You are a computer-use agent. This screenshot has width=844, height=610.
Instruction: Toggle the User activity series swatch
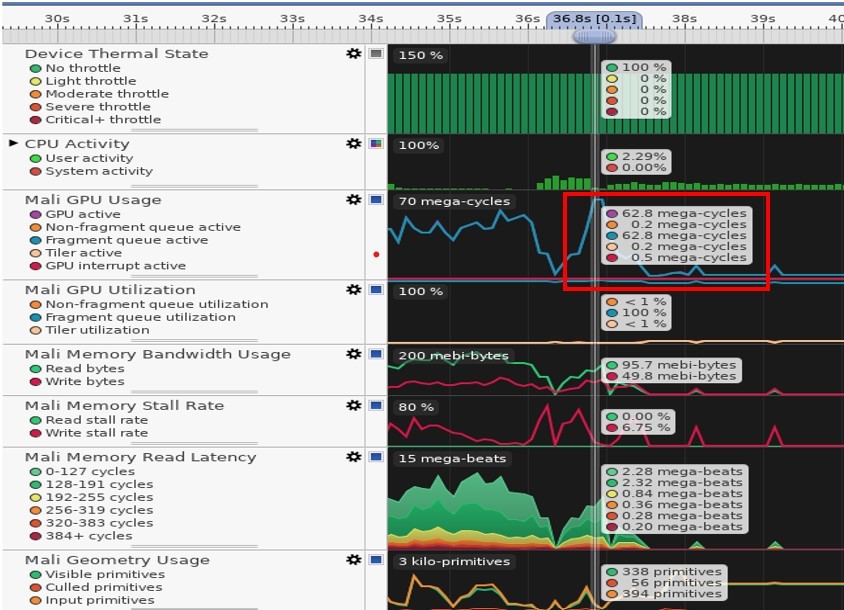(x=36, y=158)
